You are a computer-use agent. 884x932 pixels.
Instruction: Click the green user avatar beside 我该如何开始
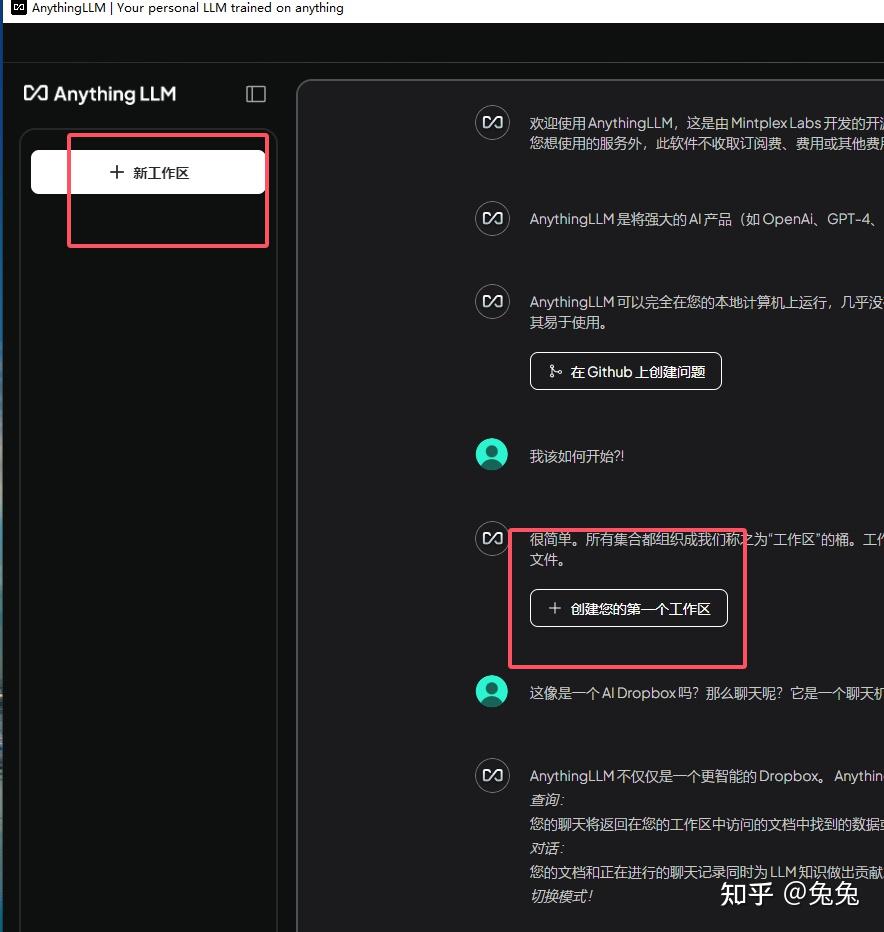click(x=491, y=454)
